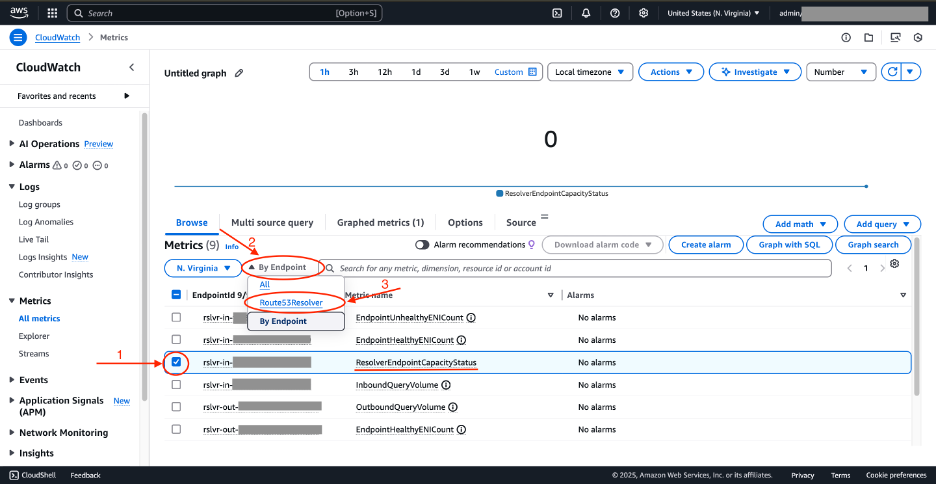Viewport: 936px width, 484px height.
Task: Edit the Untitled graph name pencil
Action: point(239,73)
